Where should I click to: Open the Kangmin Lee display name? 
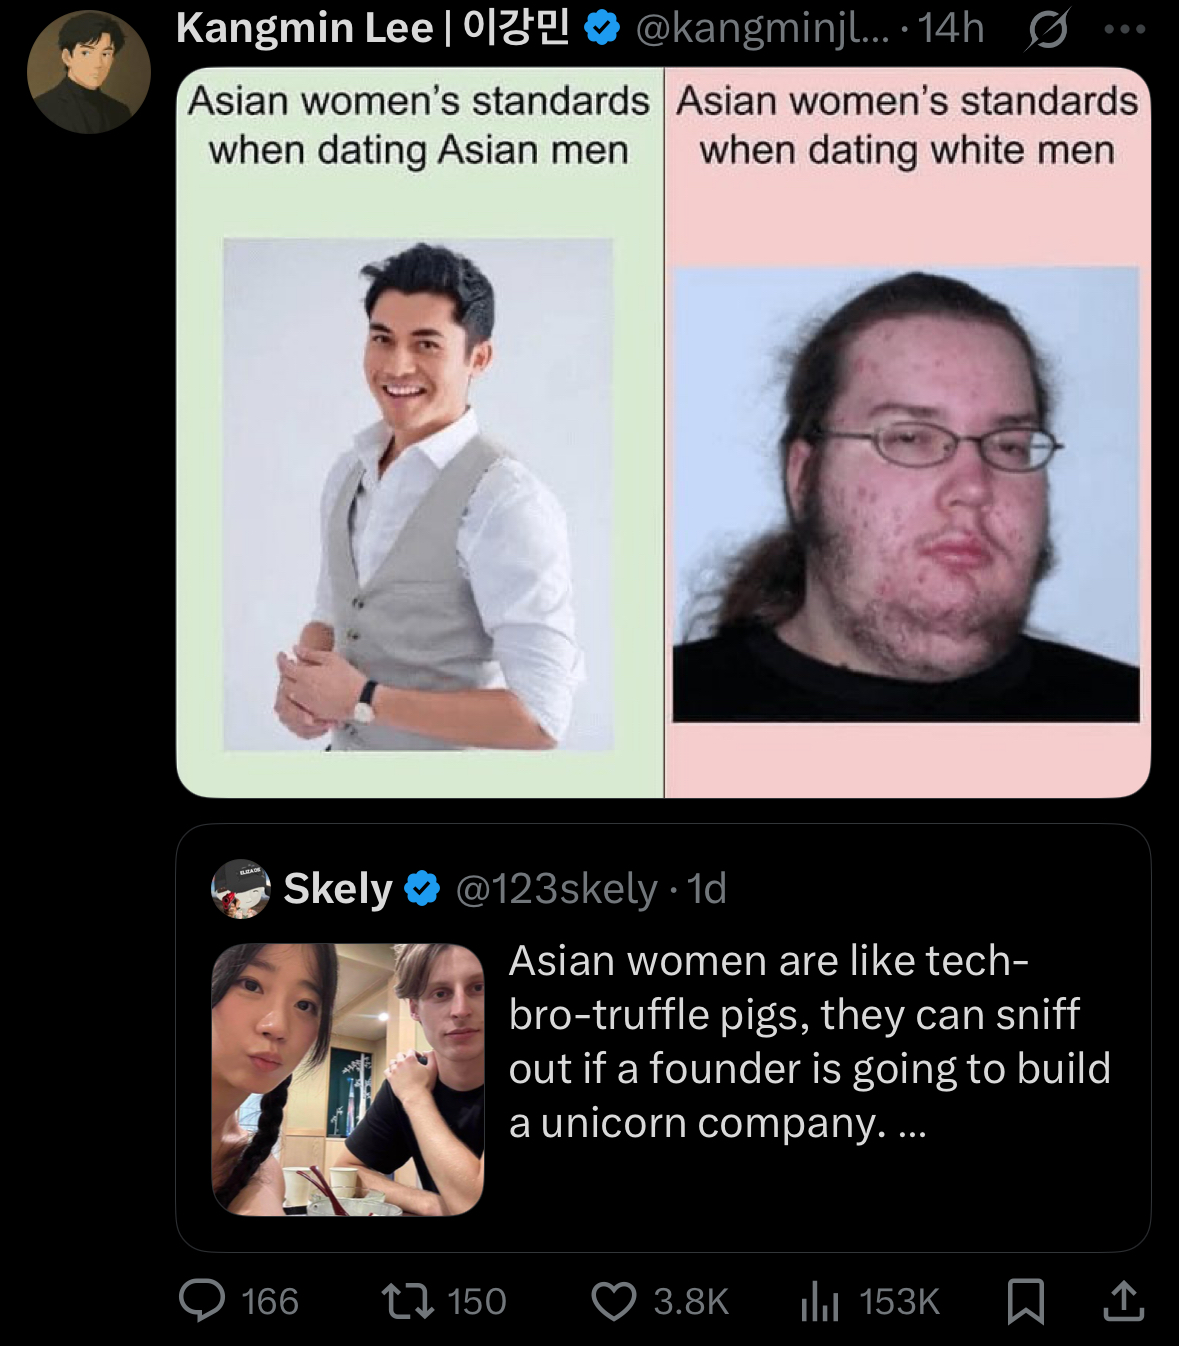pyautogui.click(x=373, y=28)
